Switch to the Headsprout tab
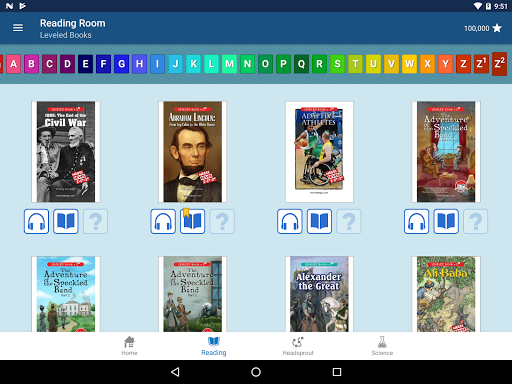 click(x=298, y=346)
